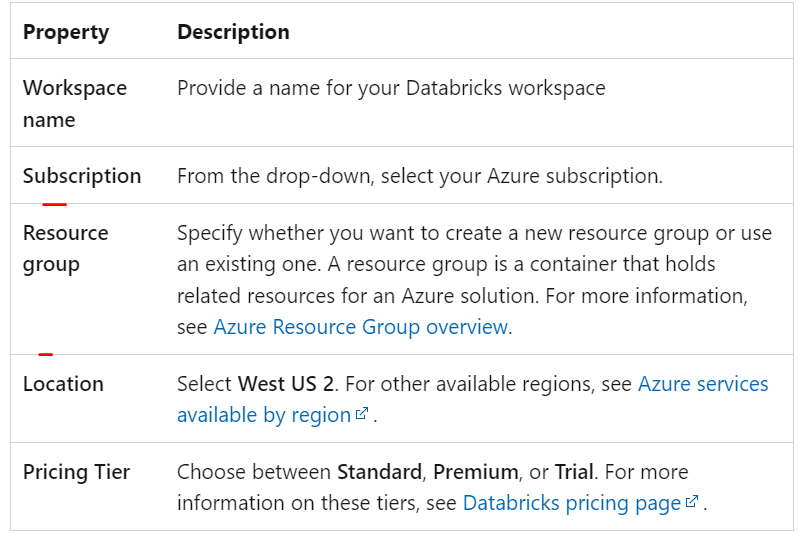Click the red mark below Resource group
Image resolution: width=799 pixels, height=536 pixels.
(x=45, y=354)
